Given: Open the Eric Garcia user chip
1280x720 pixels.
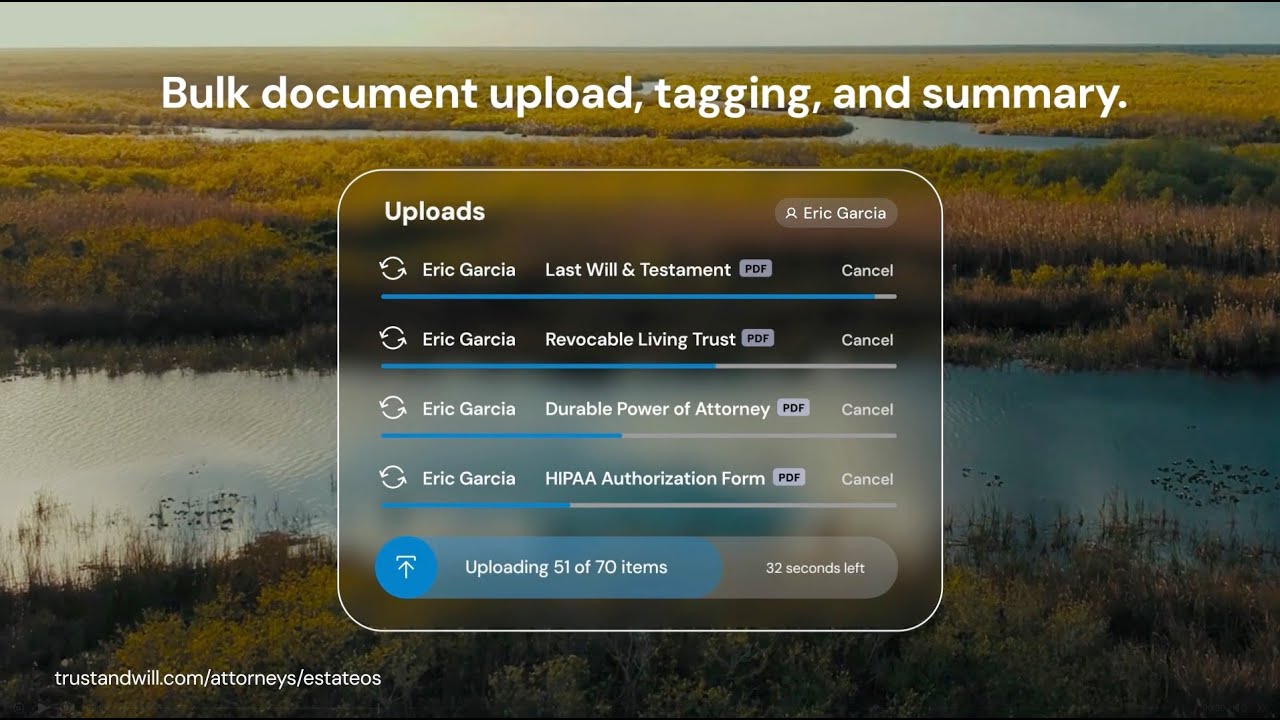Looking at the screenshot, I should 836,213.
